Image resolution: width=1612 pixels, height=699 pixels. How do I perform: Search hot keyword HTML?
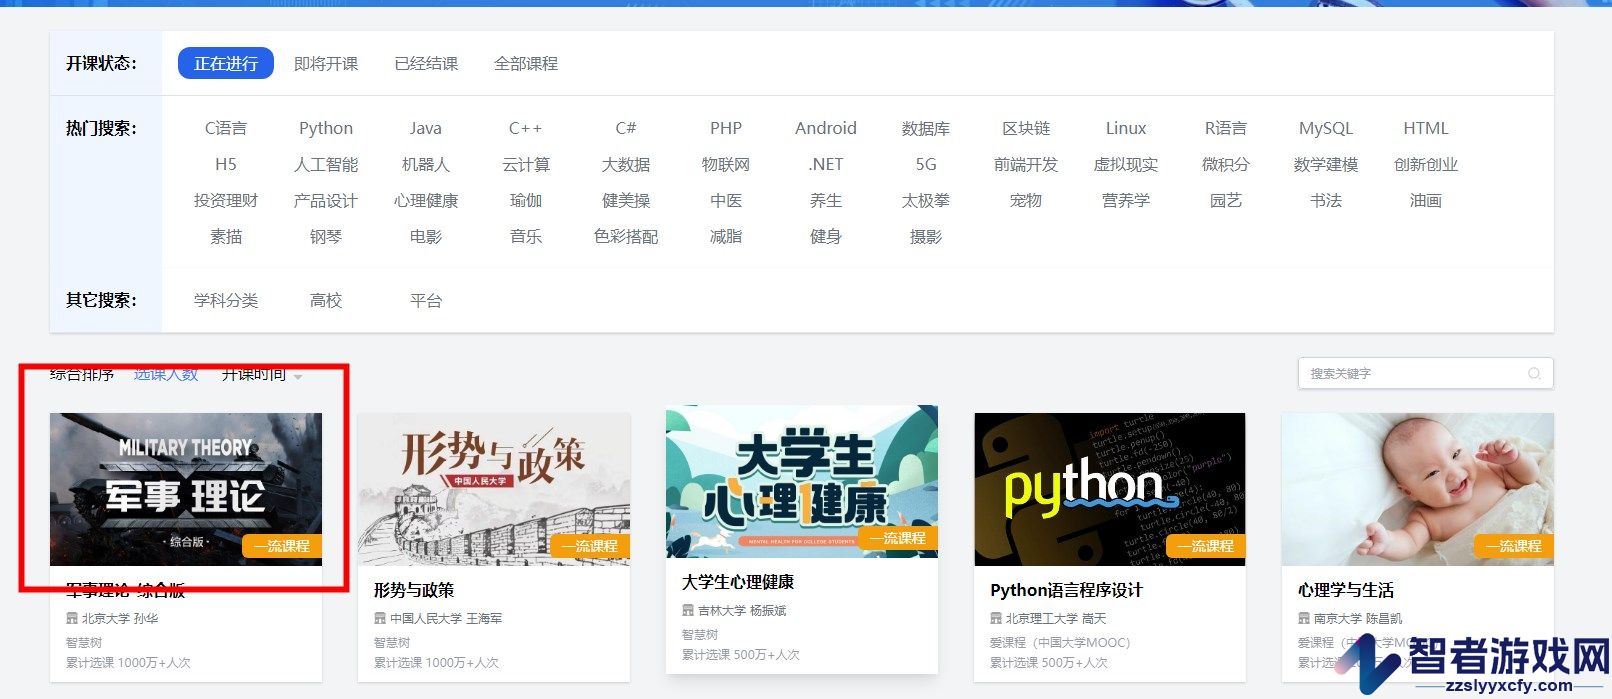click(x=1426, y=128)
